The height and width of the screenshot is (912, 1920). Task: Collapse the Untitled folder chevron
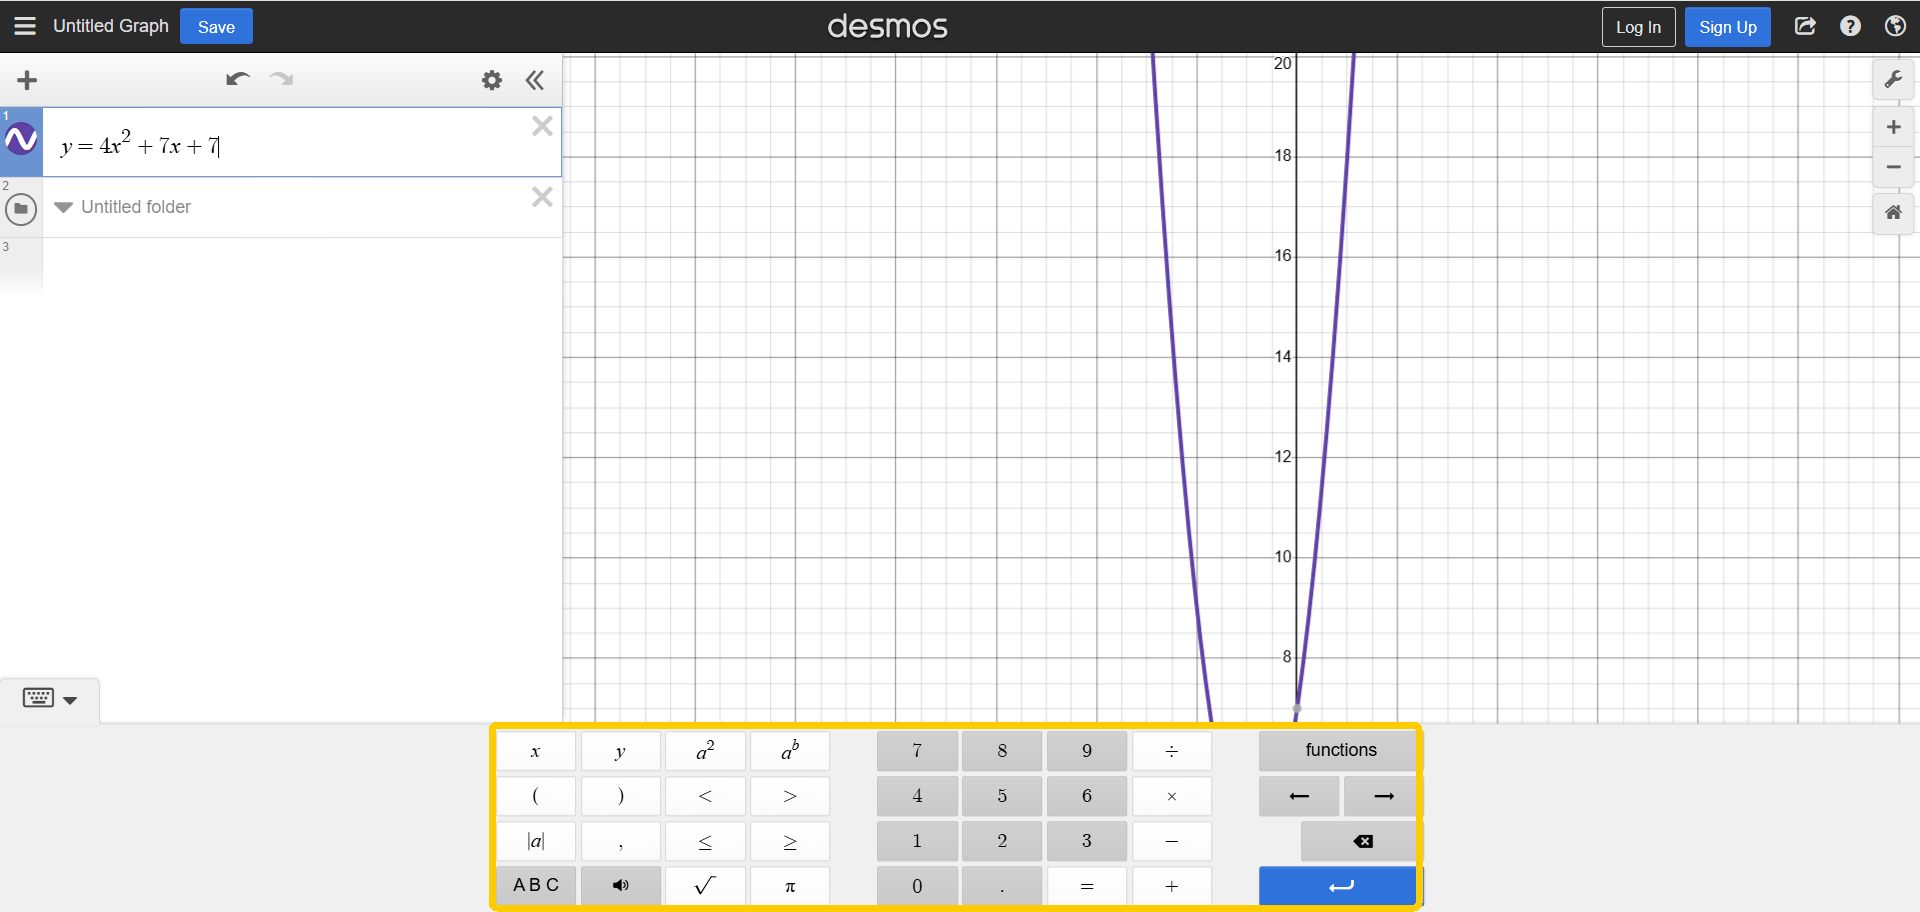[64, 207]
